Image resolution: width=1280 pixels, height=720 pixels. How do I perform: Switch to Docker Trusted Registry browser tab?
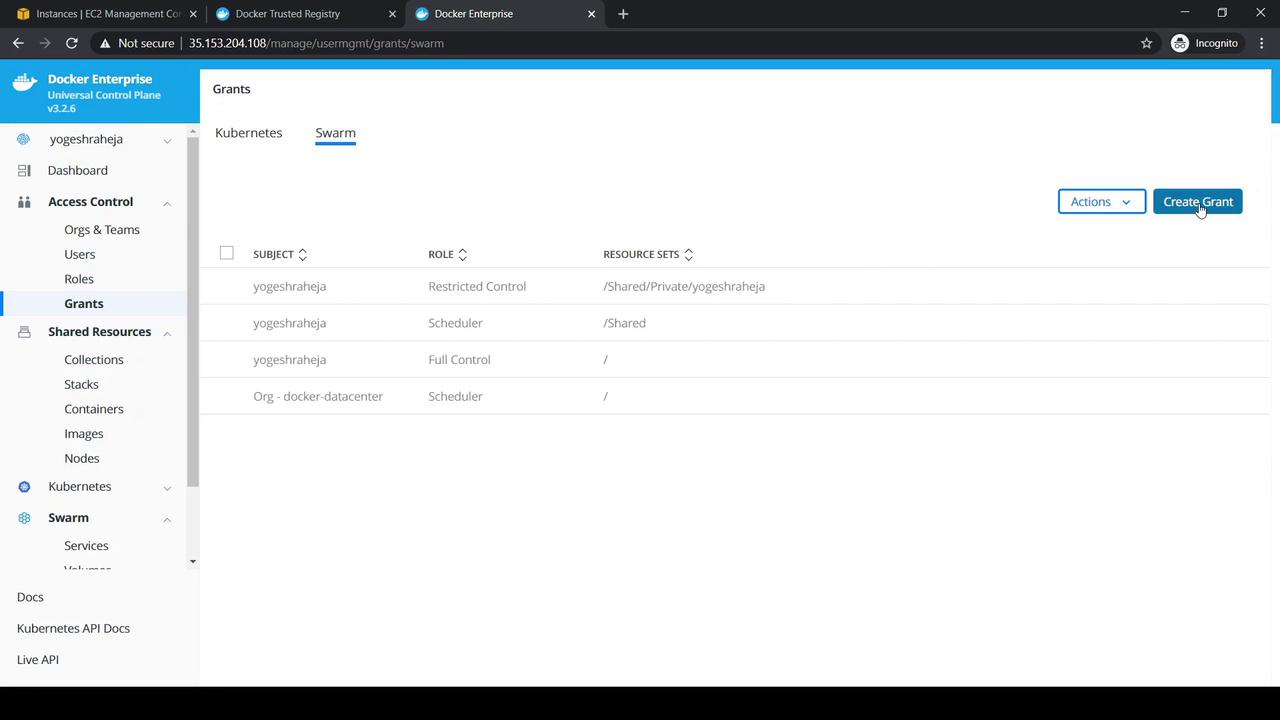click(304, 14)
